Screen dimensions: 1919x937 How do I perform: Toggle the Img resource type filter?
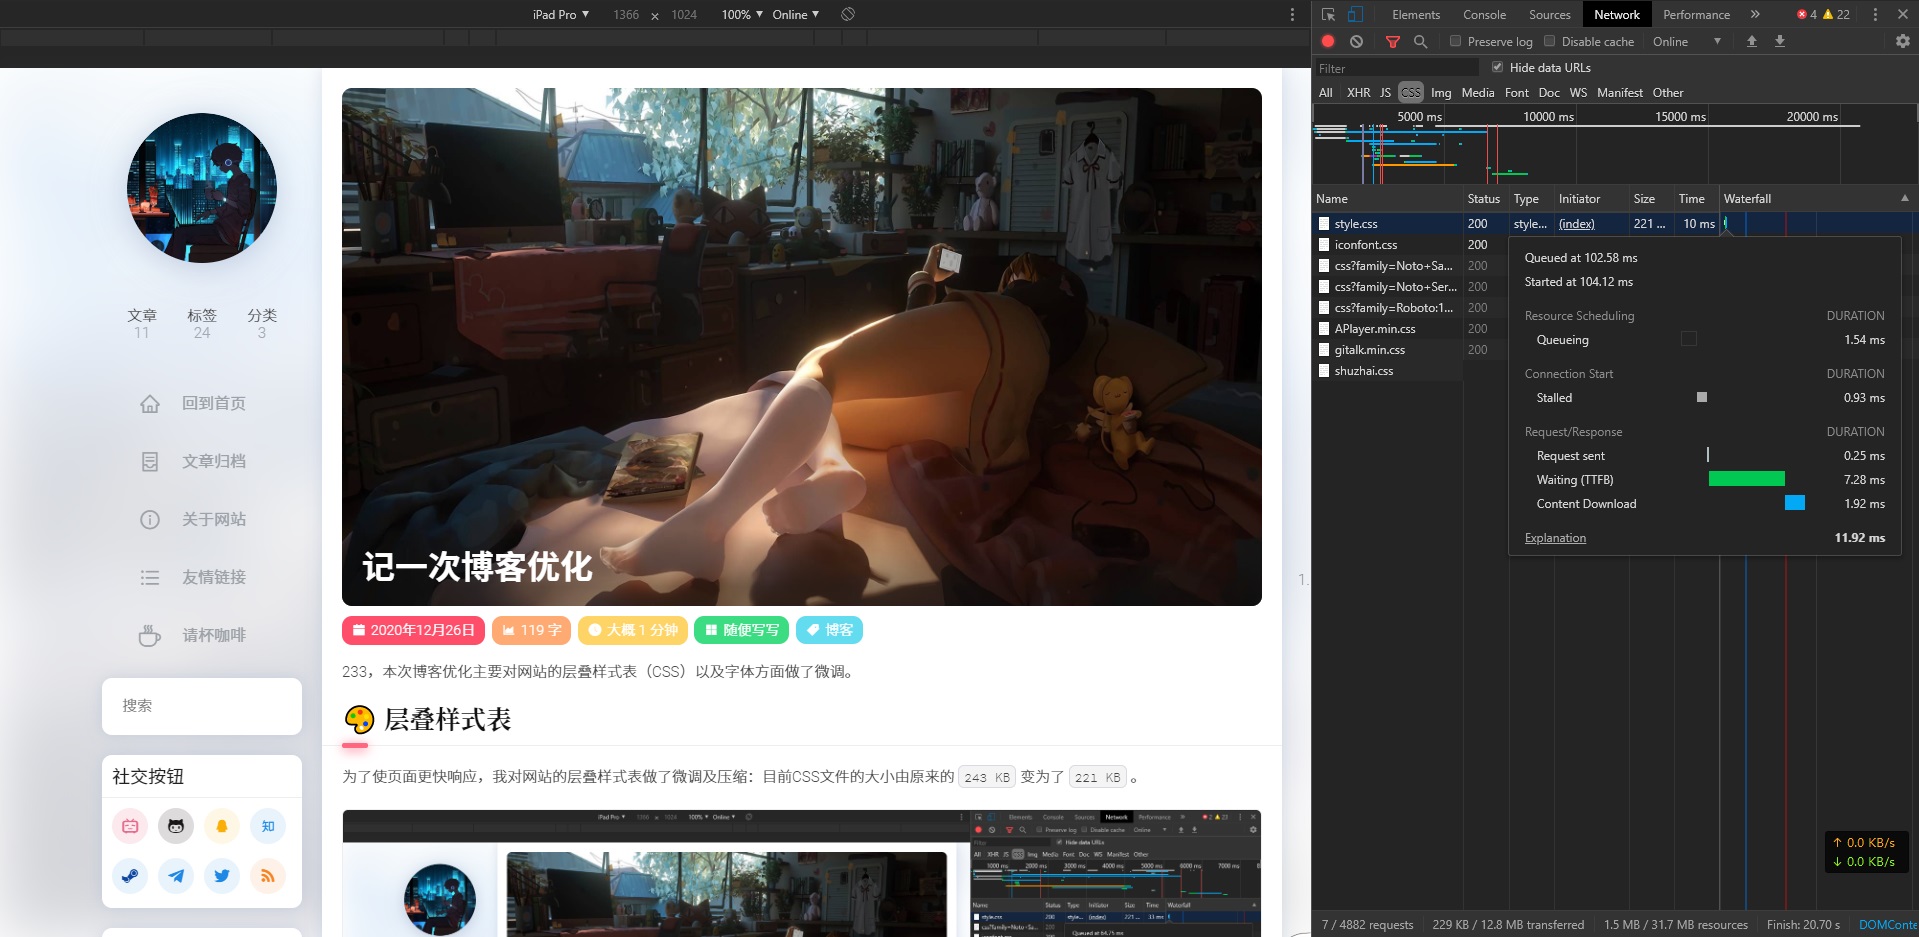pyautogui.click(x=1441, y=92)
